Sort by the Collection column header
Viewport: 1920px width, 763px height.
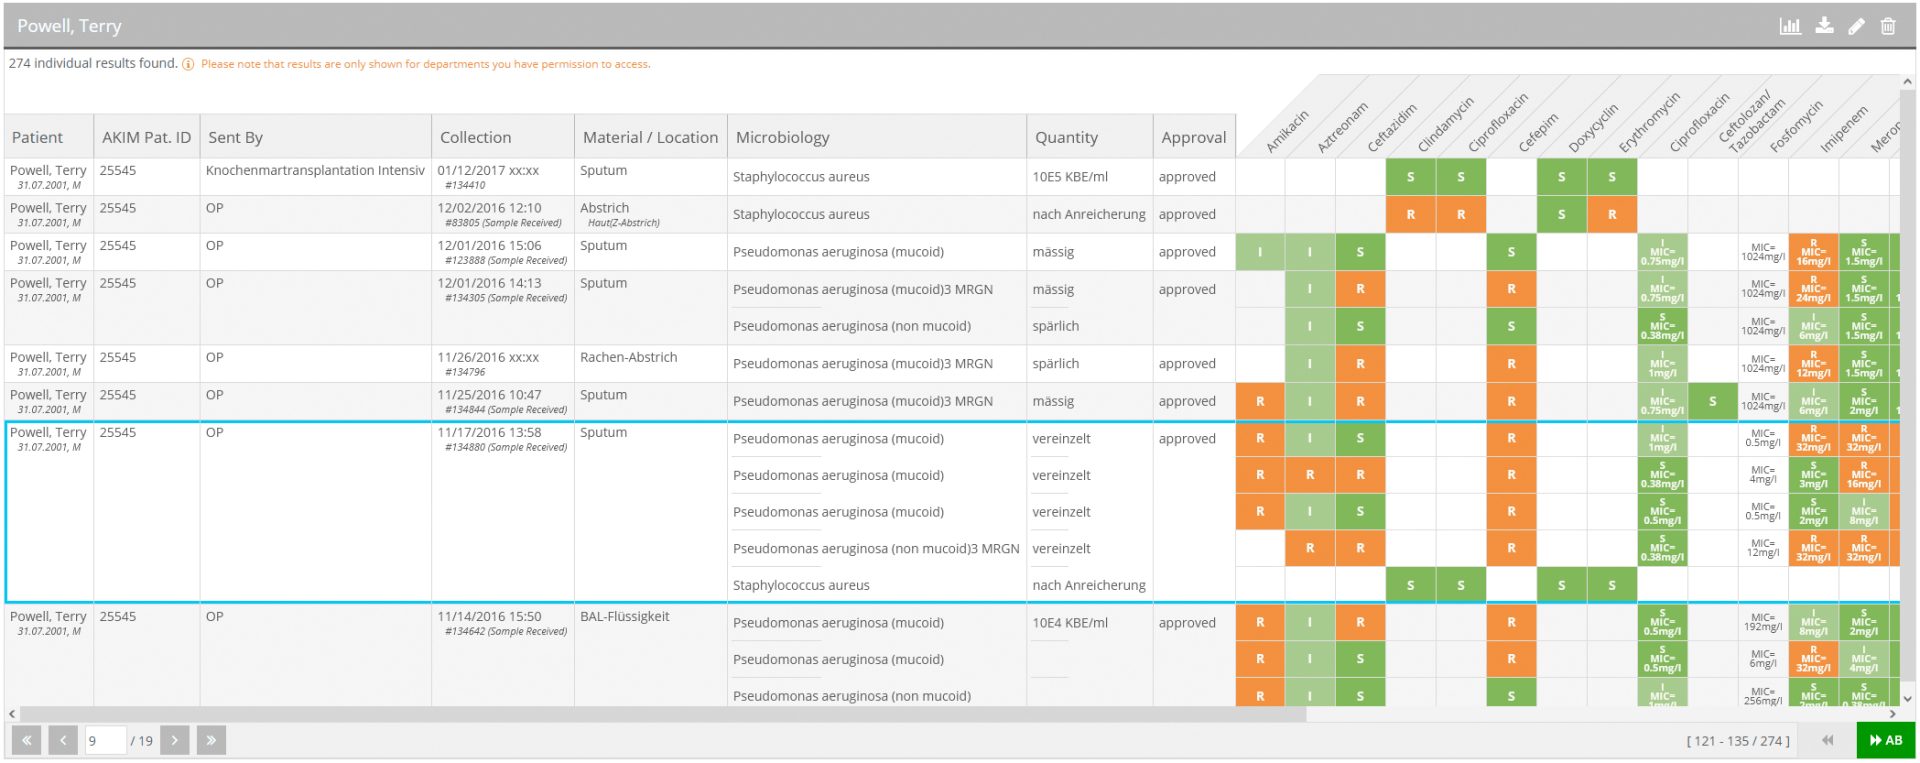(475, 137)
